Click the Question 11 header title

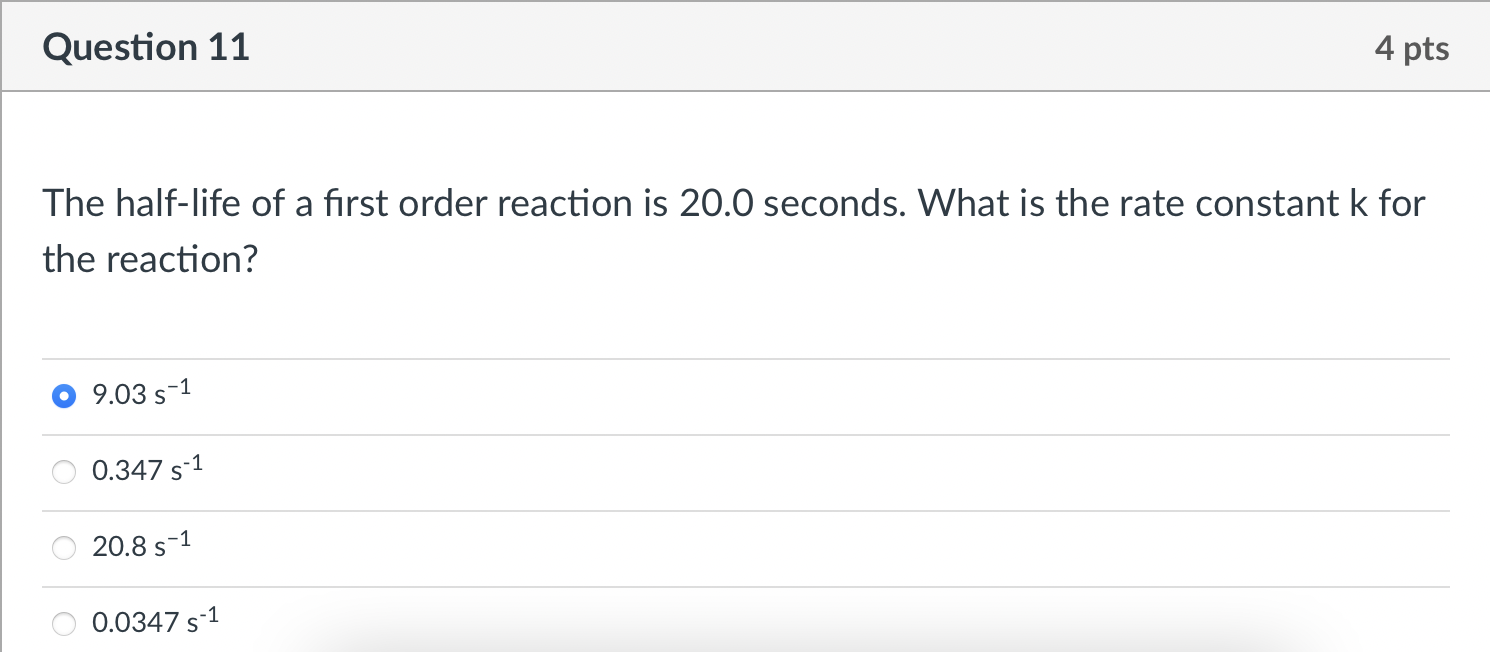pos(146,46)
